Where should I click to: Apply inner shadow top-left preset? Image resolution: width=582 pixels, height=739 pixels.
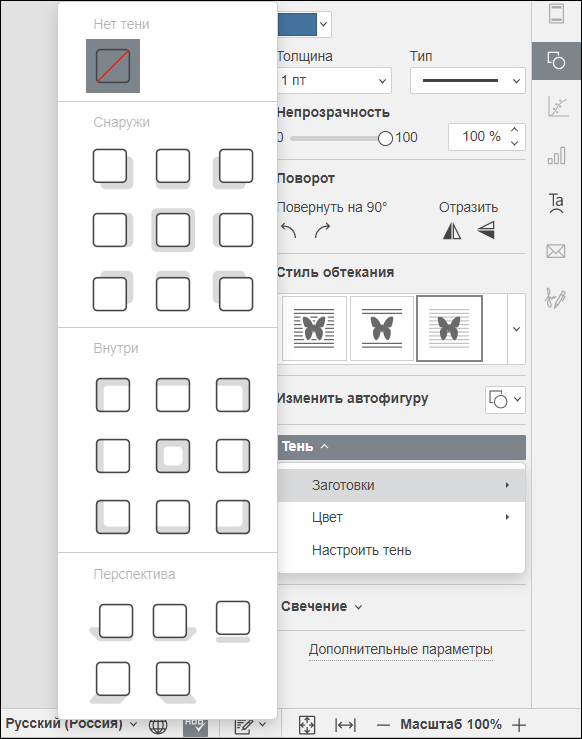[113, 395]
